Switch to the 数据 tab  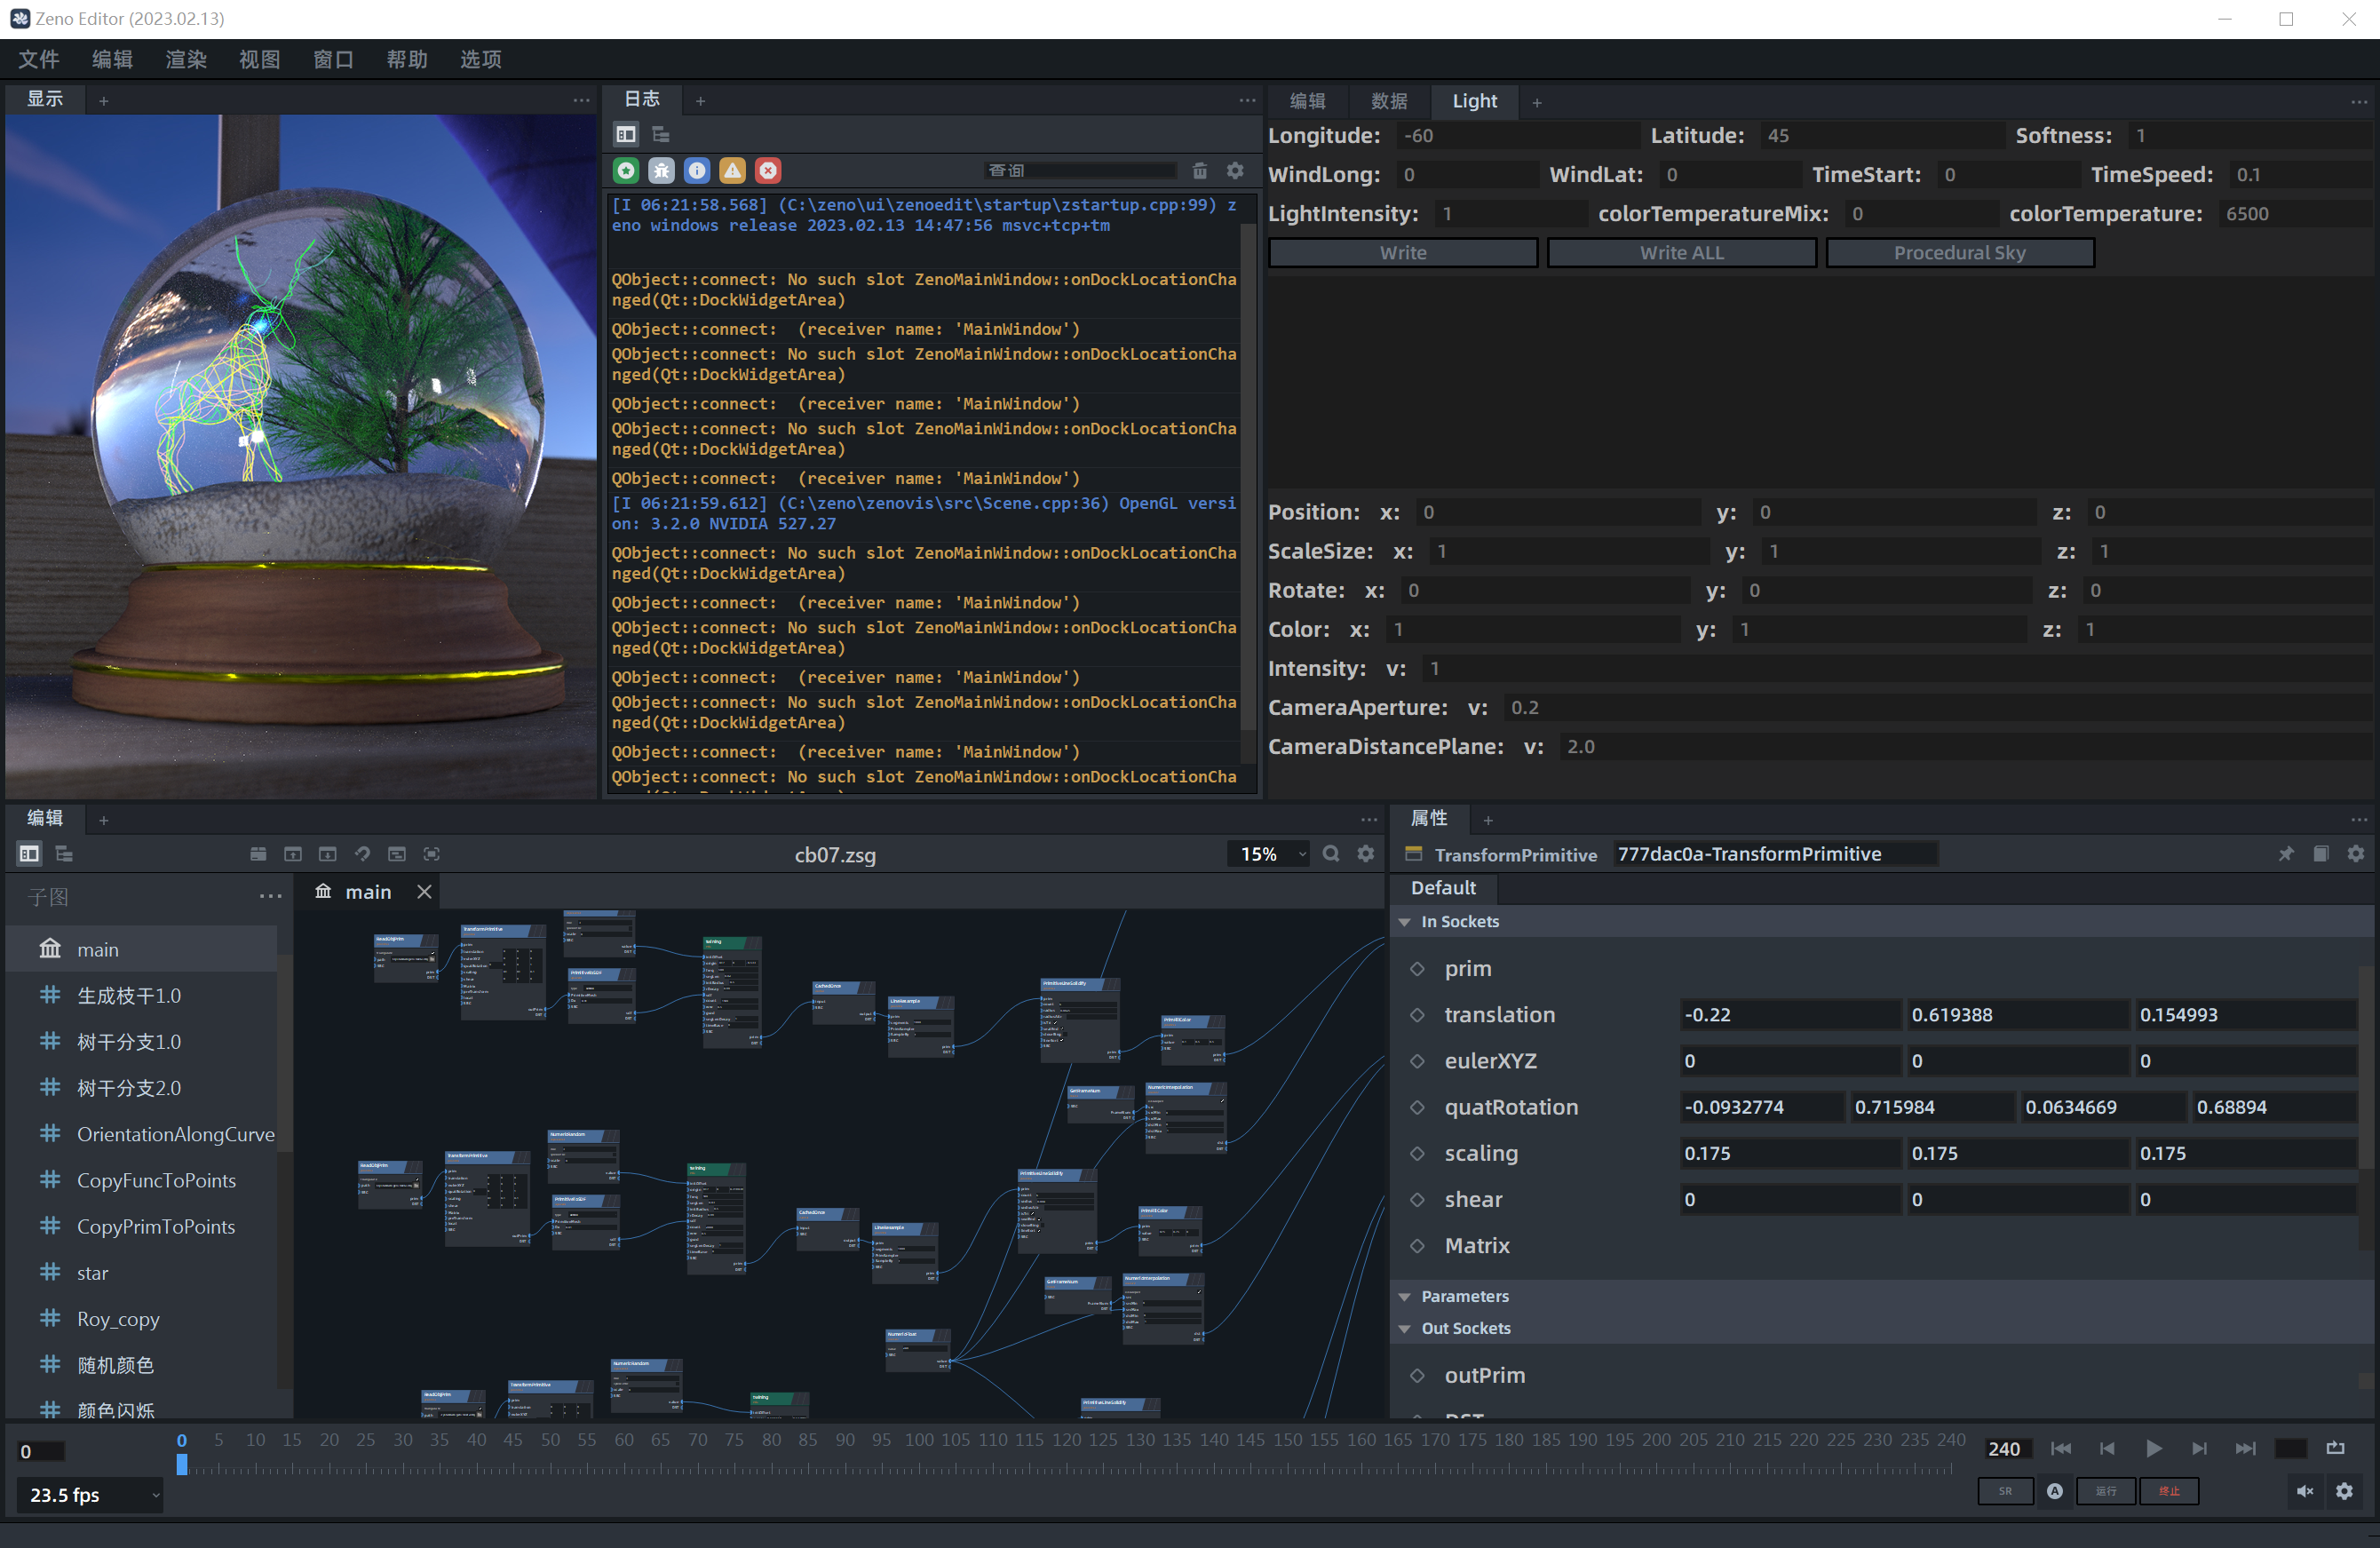[x=1389, y=101]
